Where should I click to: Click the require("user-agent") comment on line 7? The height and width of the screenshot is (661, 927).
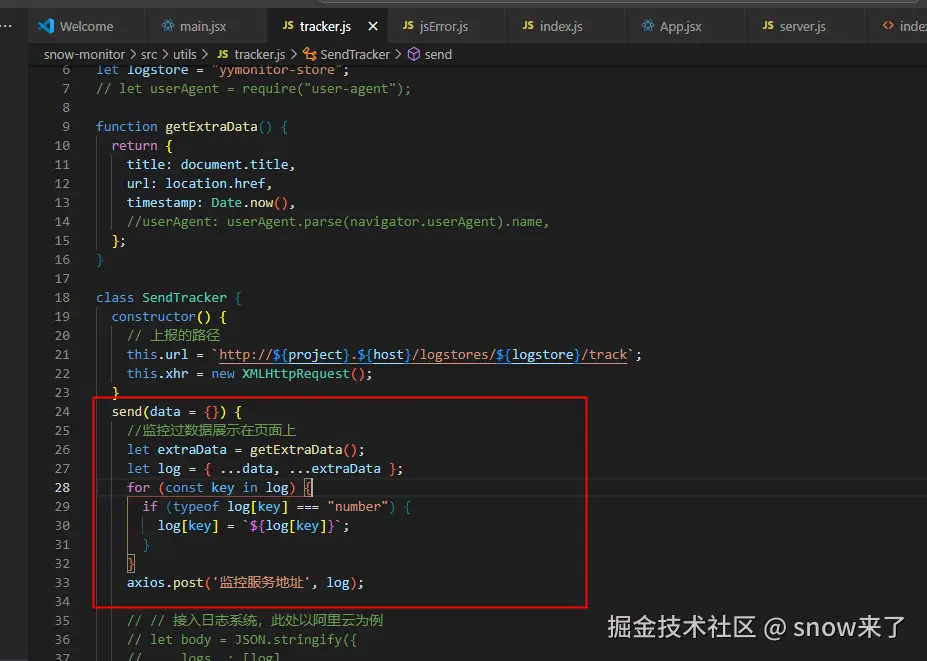(x=253, y=89)
